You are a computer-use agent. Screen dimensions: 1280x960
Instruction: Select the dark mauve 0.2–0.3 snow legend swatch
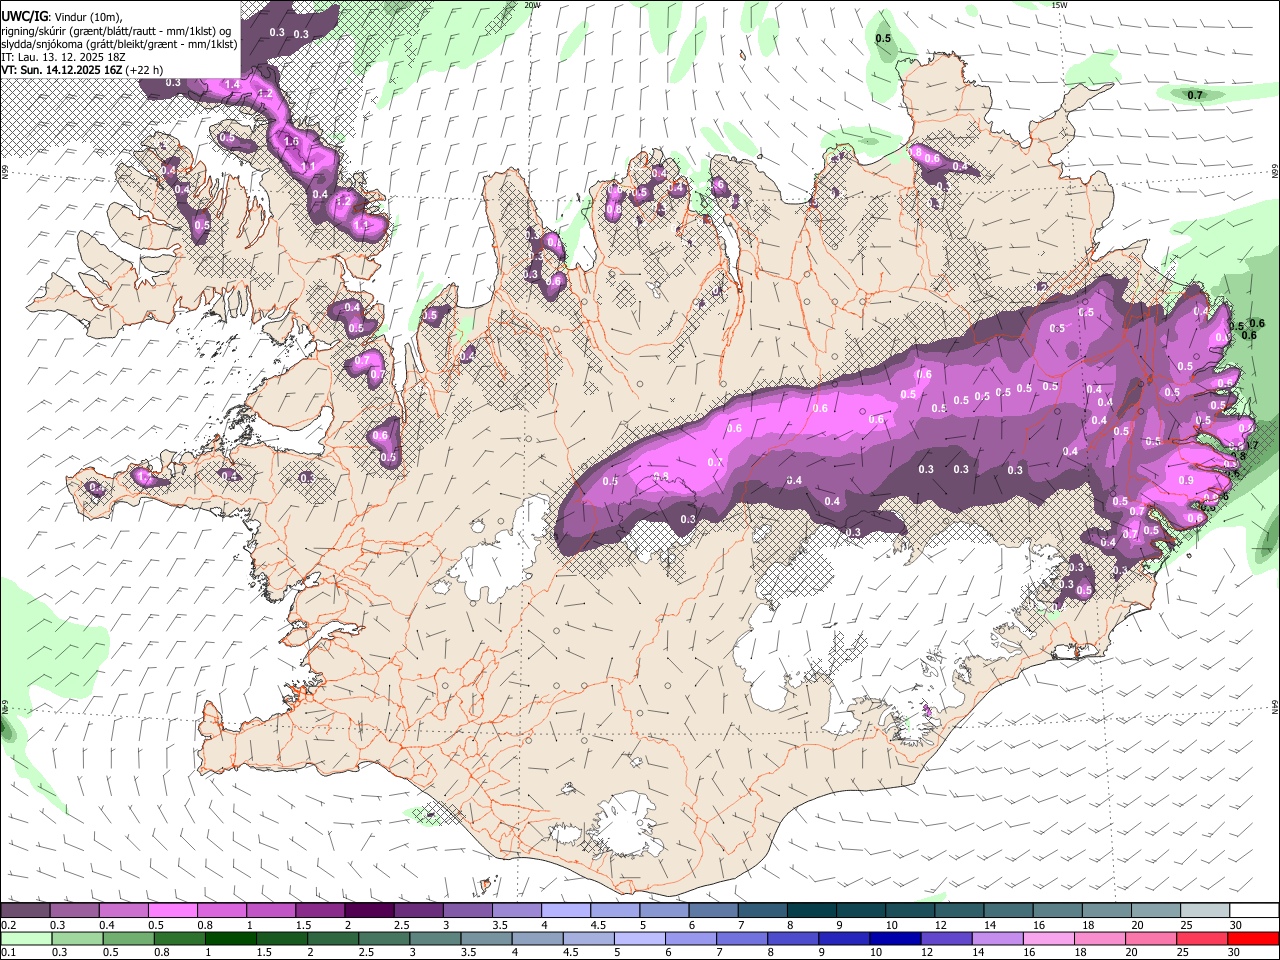click(25, 911)
